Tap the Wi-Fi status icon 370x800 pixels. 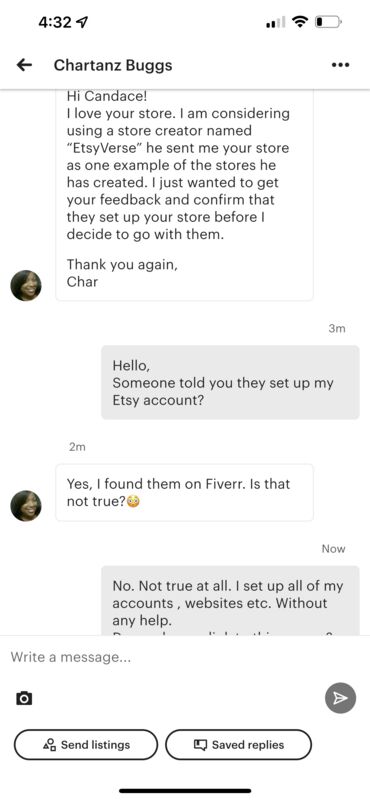pyautogui.click(x=300, y=22)
